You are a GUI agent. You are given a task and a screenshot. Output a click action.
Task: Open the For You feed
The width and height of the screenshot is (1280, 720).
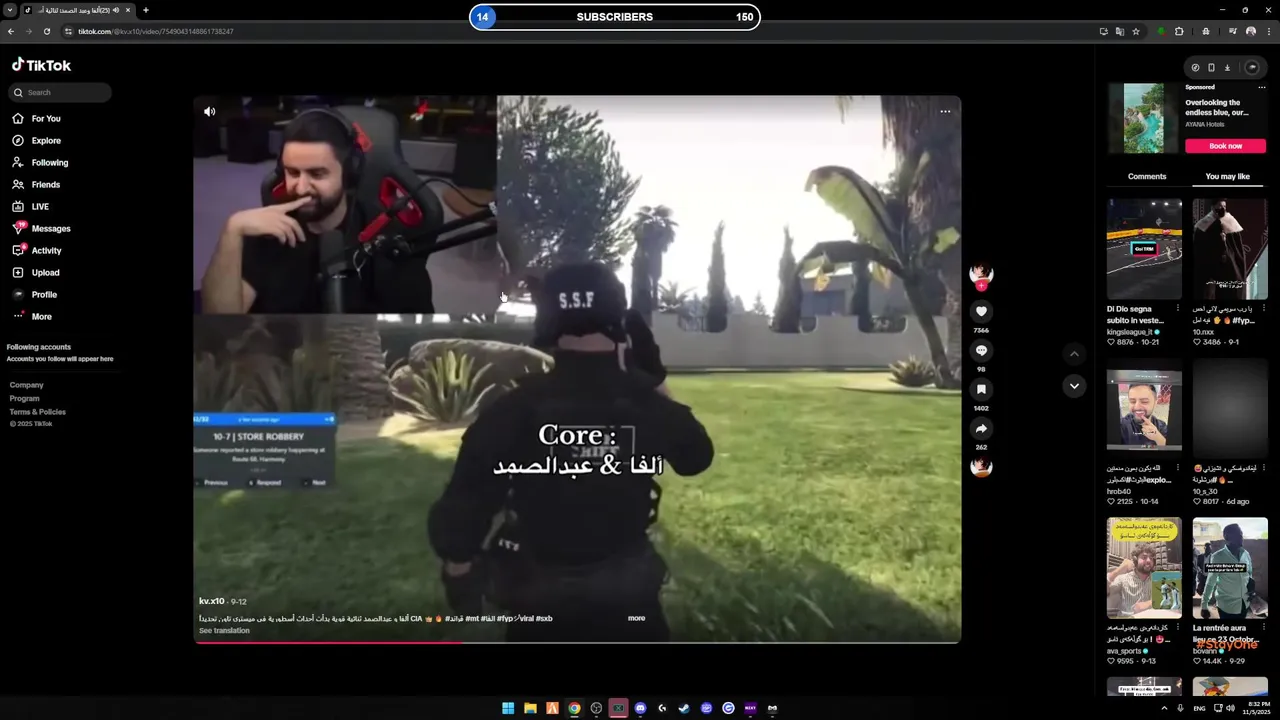pyautogui.click(x=36, y=118)
